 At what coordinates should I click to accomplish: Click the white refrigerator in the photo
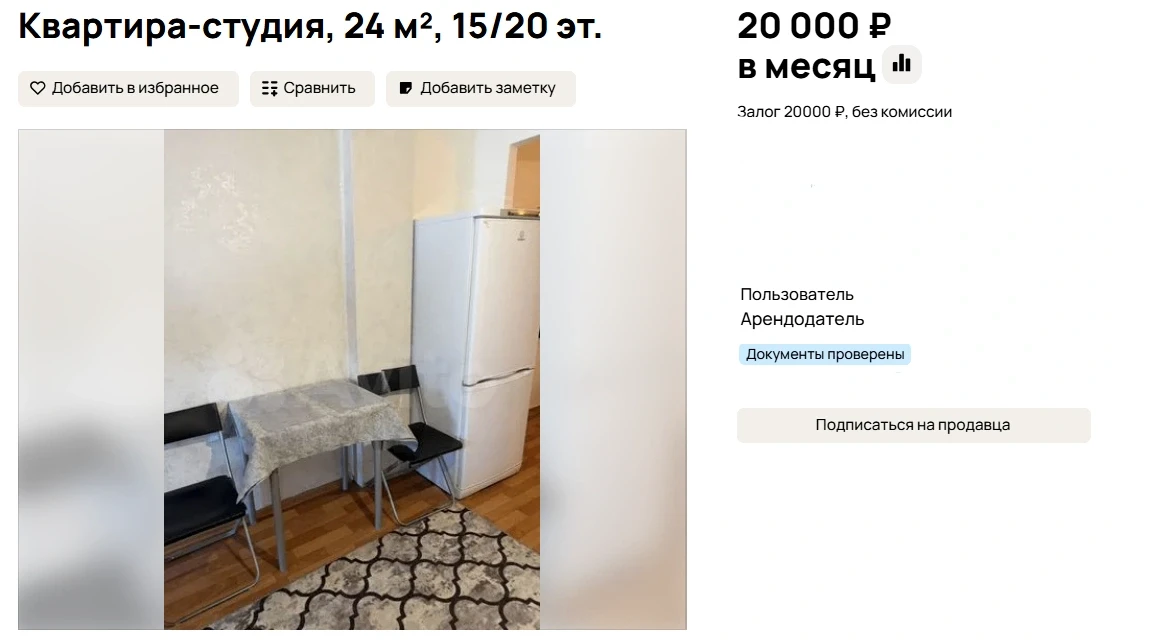tap(477, 354)
